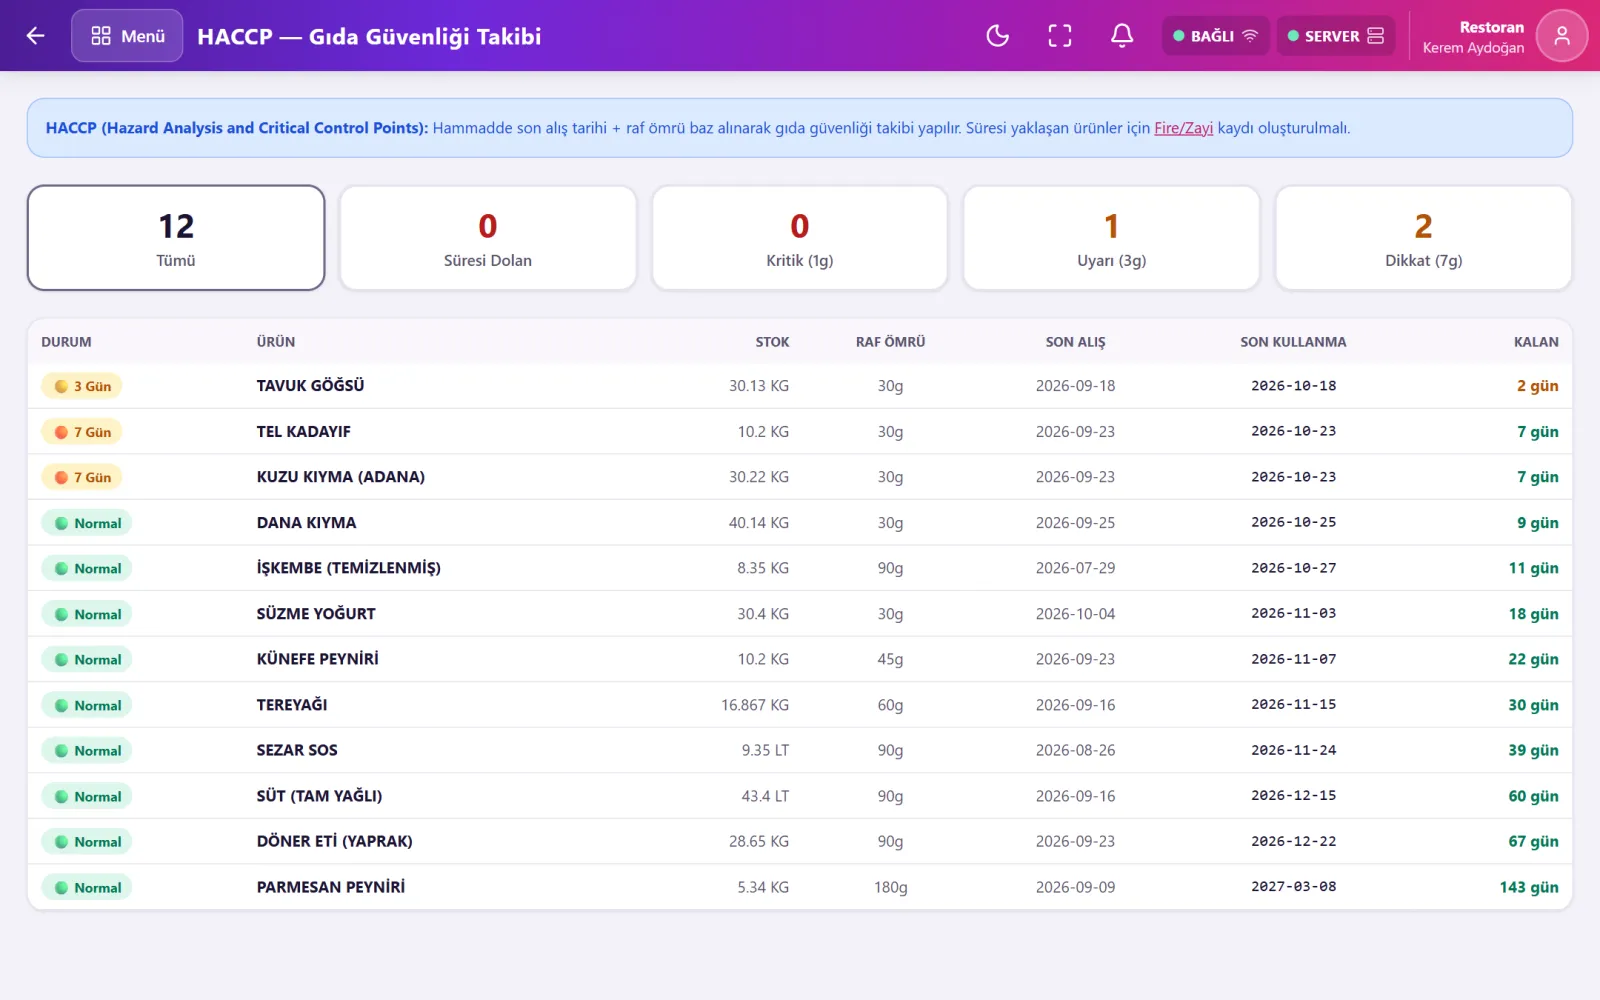1600x1000 pixels.
Task: Sort by SON KULLANMA column header
Action: pyautogui.click(x=1293, y=342)
